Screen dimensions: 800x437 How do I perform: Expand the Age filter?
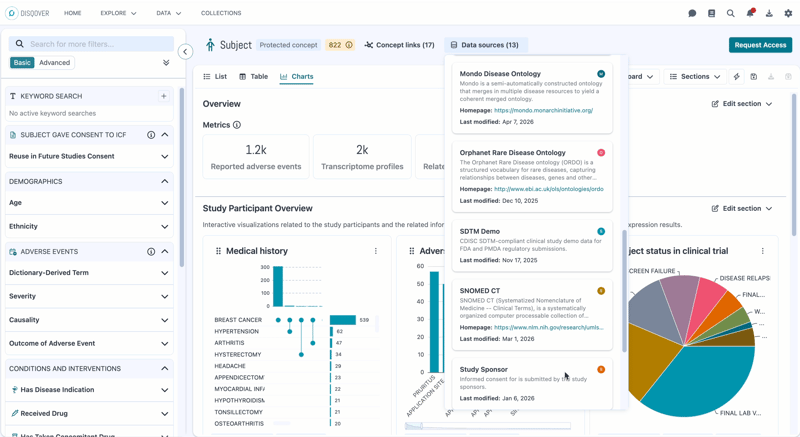(x=89, y=202)
